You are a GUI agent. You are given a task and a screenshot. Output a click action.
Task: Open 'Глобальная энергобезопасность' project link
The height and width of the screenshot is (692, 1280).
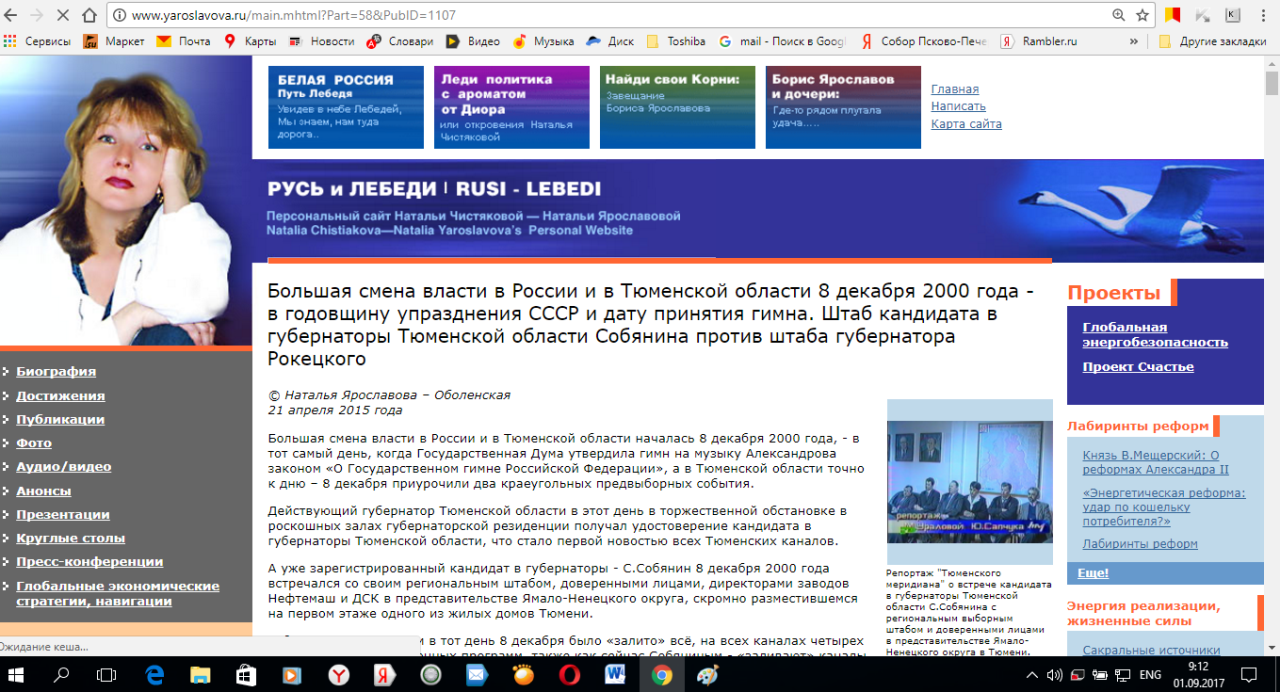click(x=1154, y=334)
